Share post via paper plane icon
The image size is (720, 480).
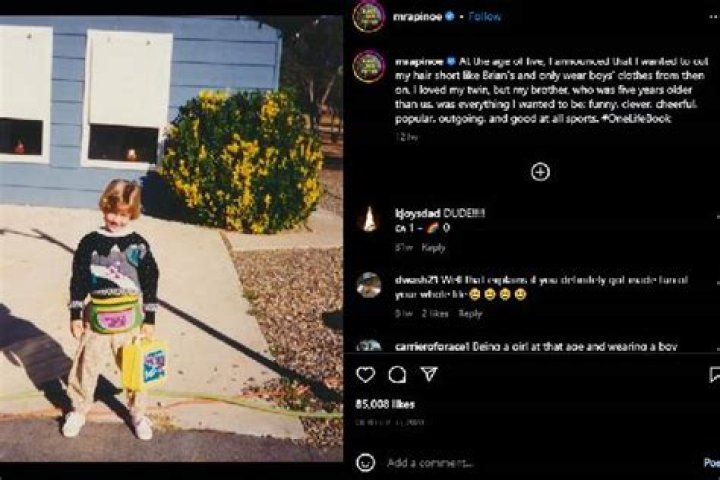[x=429, y=374]
